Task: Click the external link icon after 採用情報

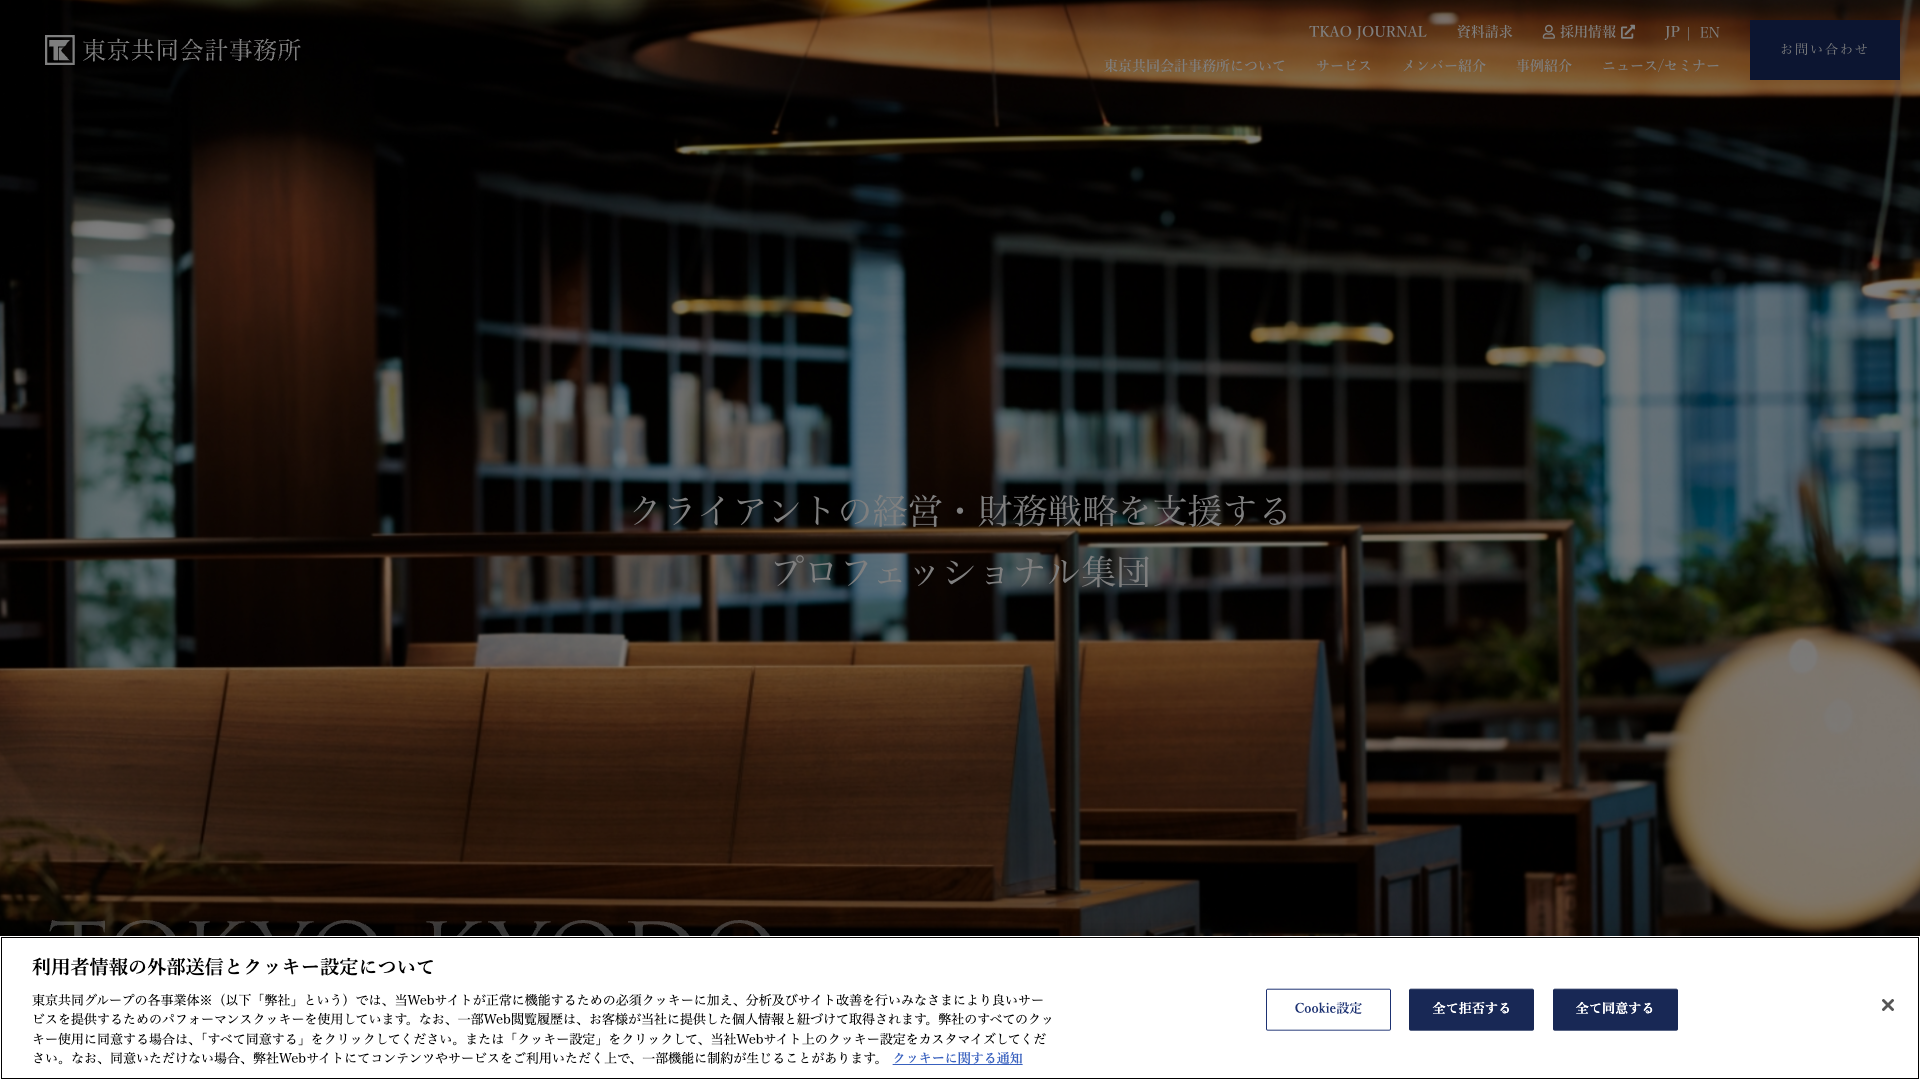Action: pos(1628,32)
